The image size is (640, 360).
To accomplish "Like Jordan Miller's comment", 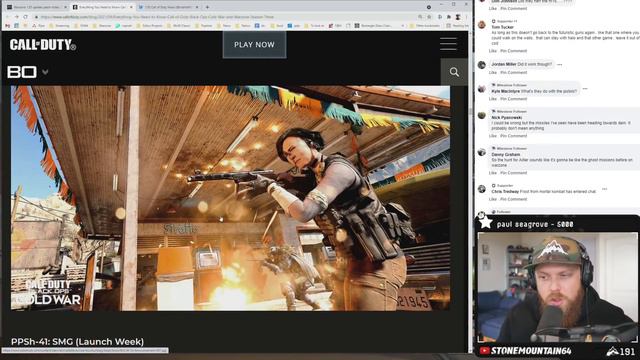I will click(493, 73).
